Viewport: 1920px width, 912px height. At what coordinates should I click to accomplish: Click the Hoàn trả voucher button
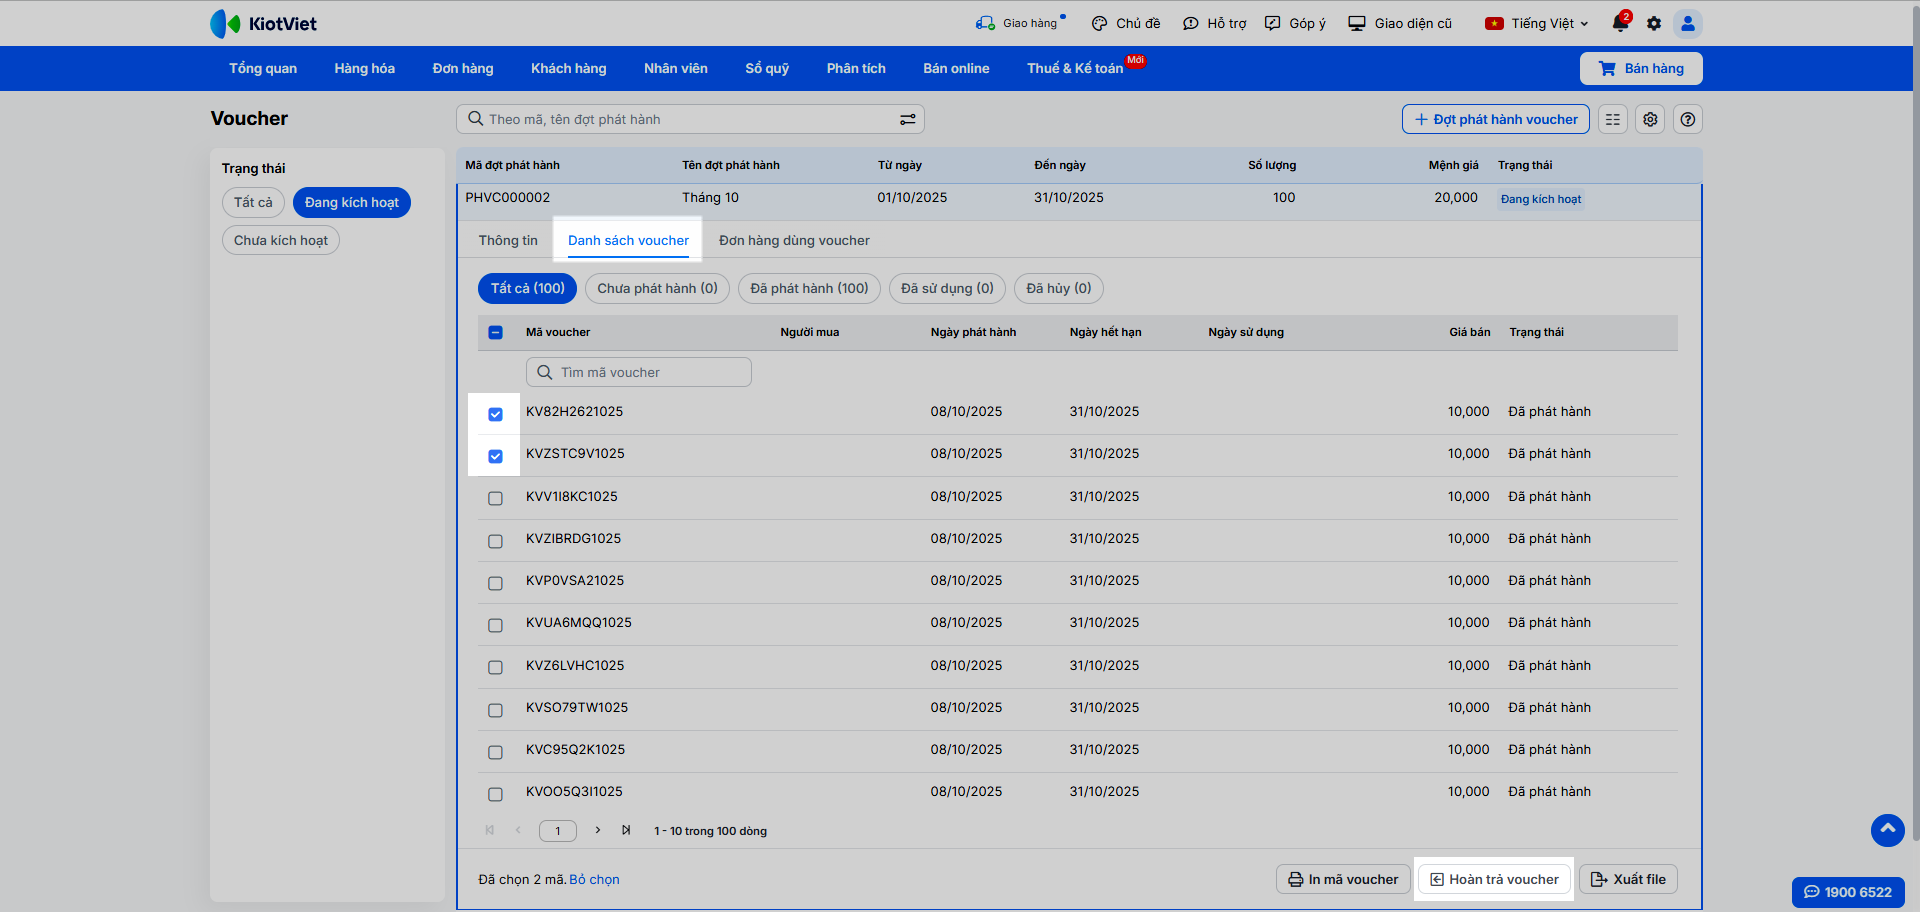tap(1494, 879)
